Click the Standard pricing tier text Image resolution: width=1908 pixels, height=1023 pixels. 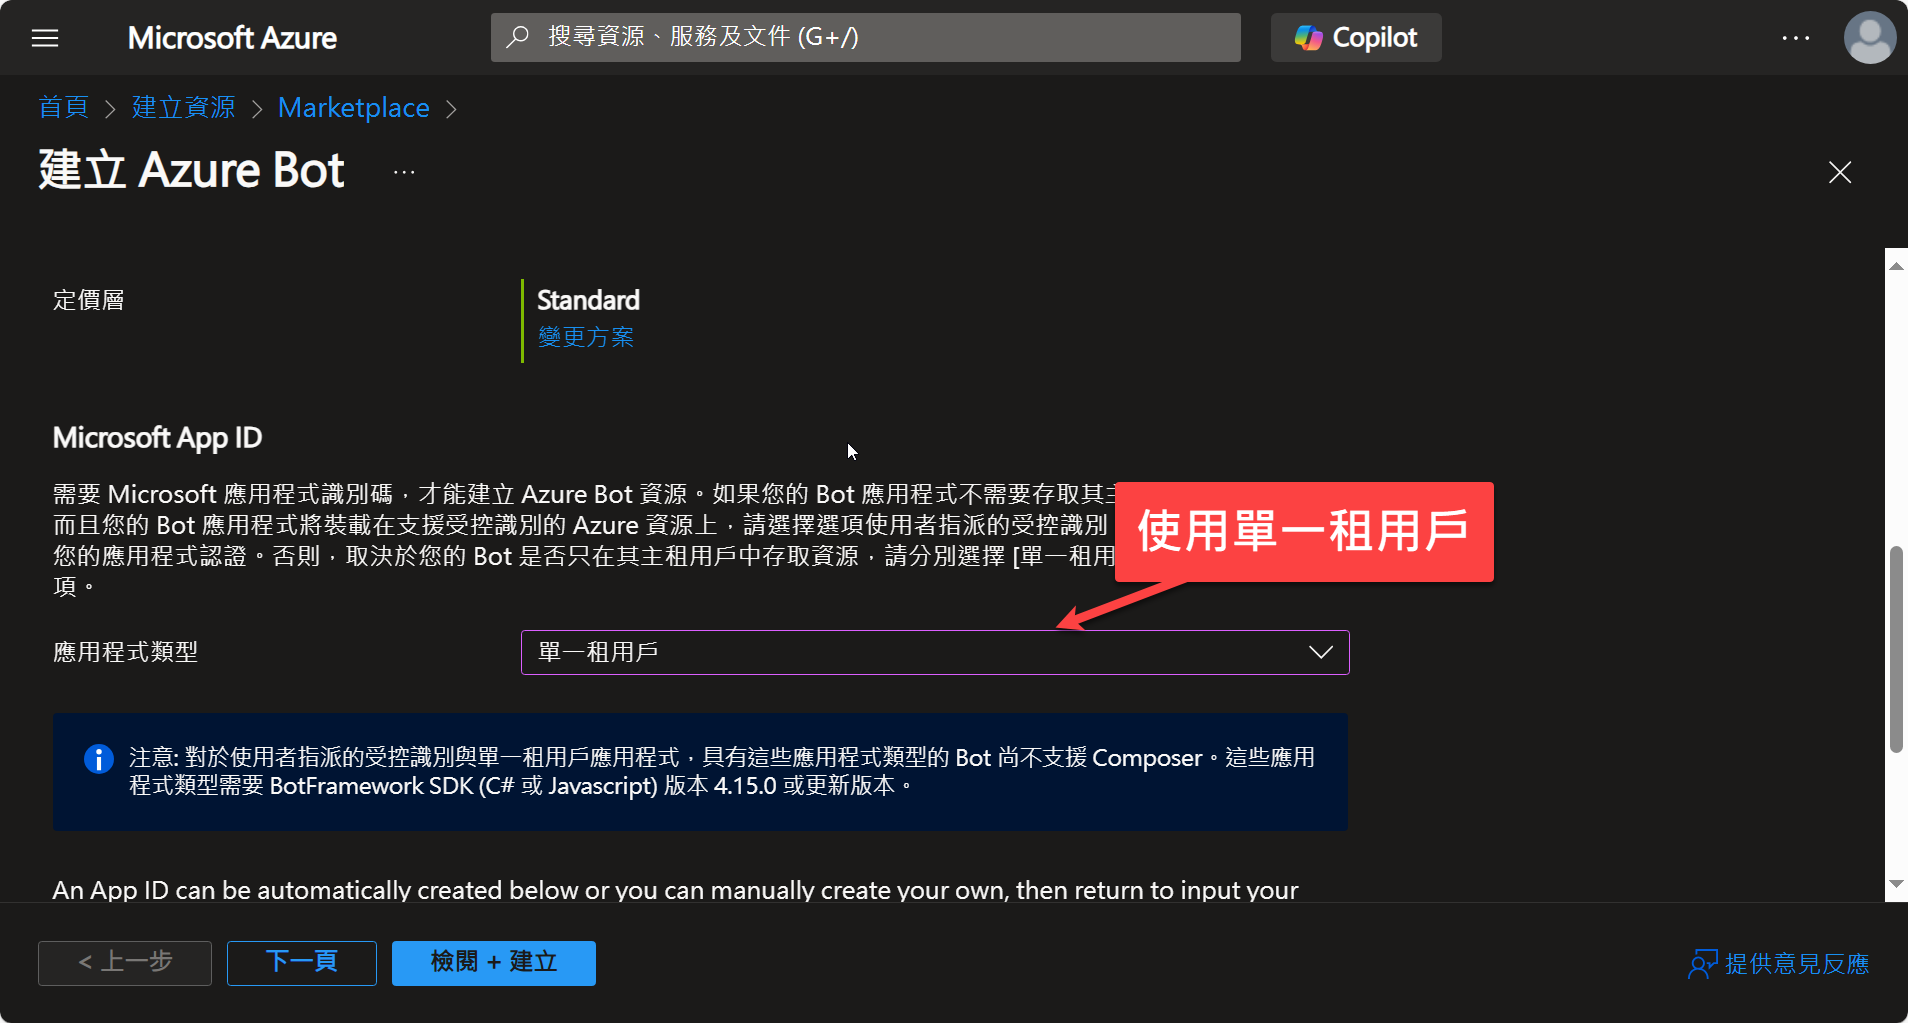[x=588, y=300]
